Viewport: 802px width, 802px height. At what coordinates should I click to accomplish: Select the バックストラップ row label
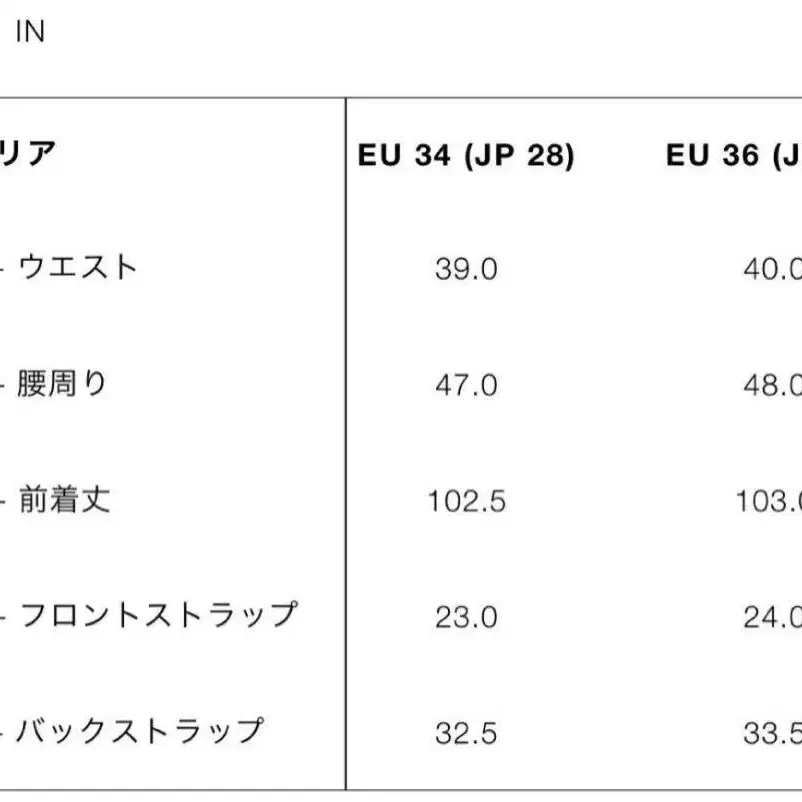pyautogui.click(x=140, y=731)
